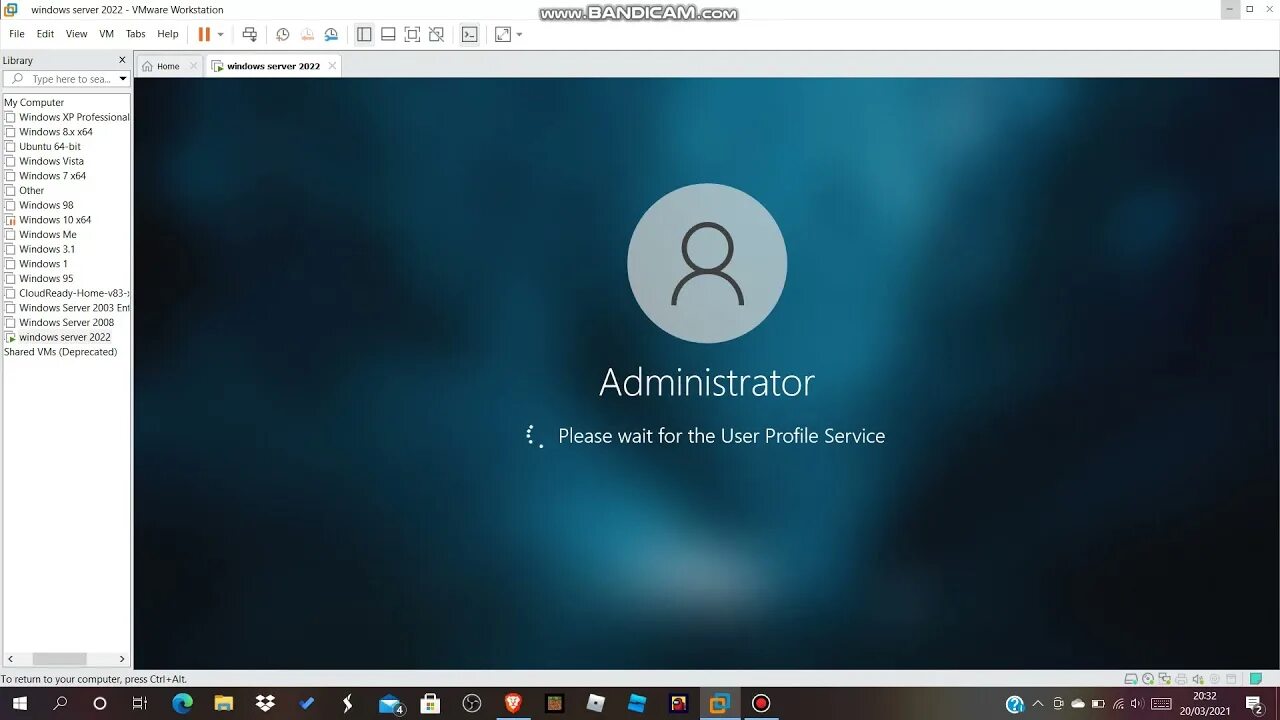Select My Computer in the library

click(34, 102)
